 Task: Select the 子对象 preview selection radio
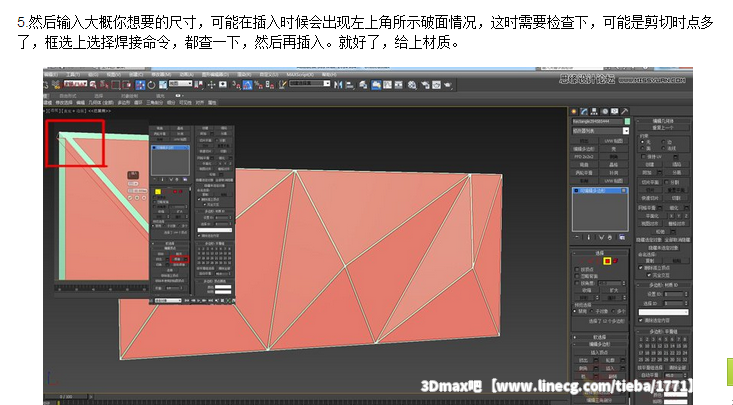593,311
